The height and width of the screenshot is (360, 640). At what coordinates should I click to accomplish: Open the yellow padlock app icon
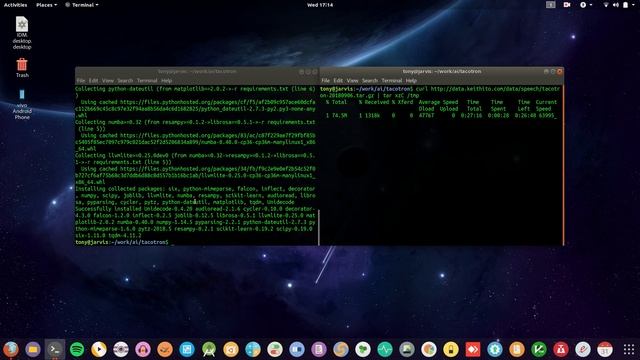(x=451, y=349)
